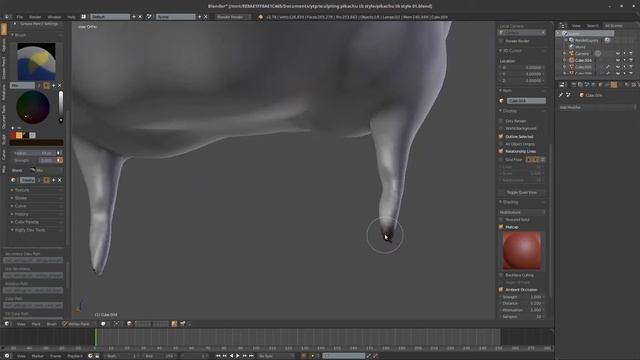Click the red Matcap preview sphere
The width and height of the screenshot is (640, 360).
click(522, 251)
